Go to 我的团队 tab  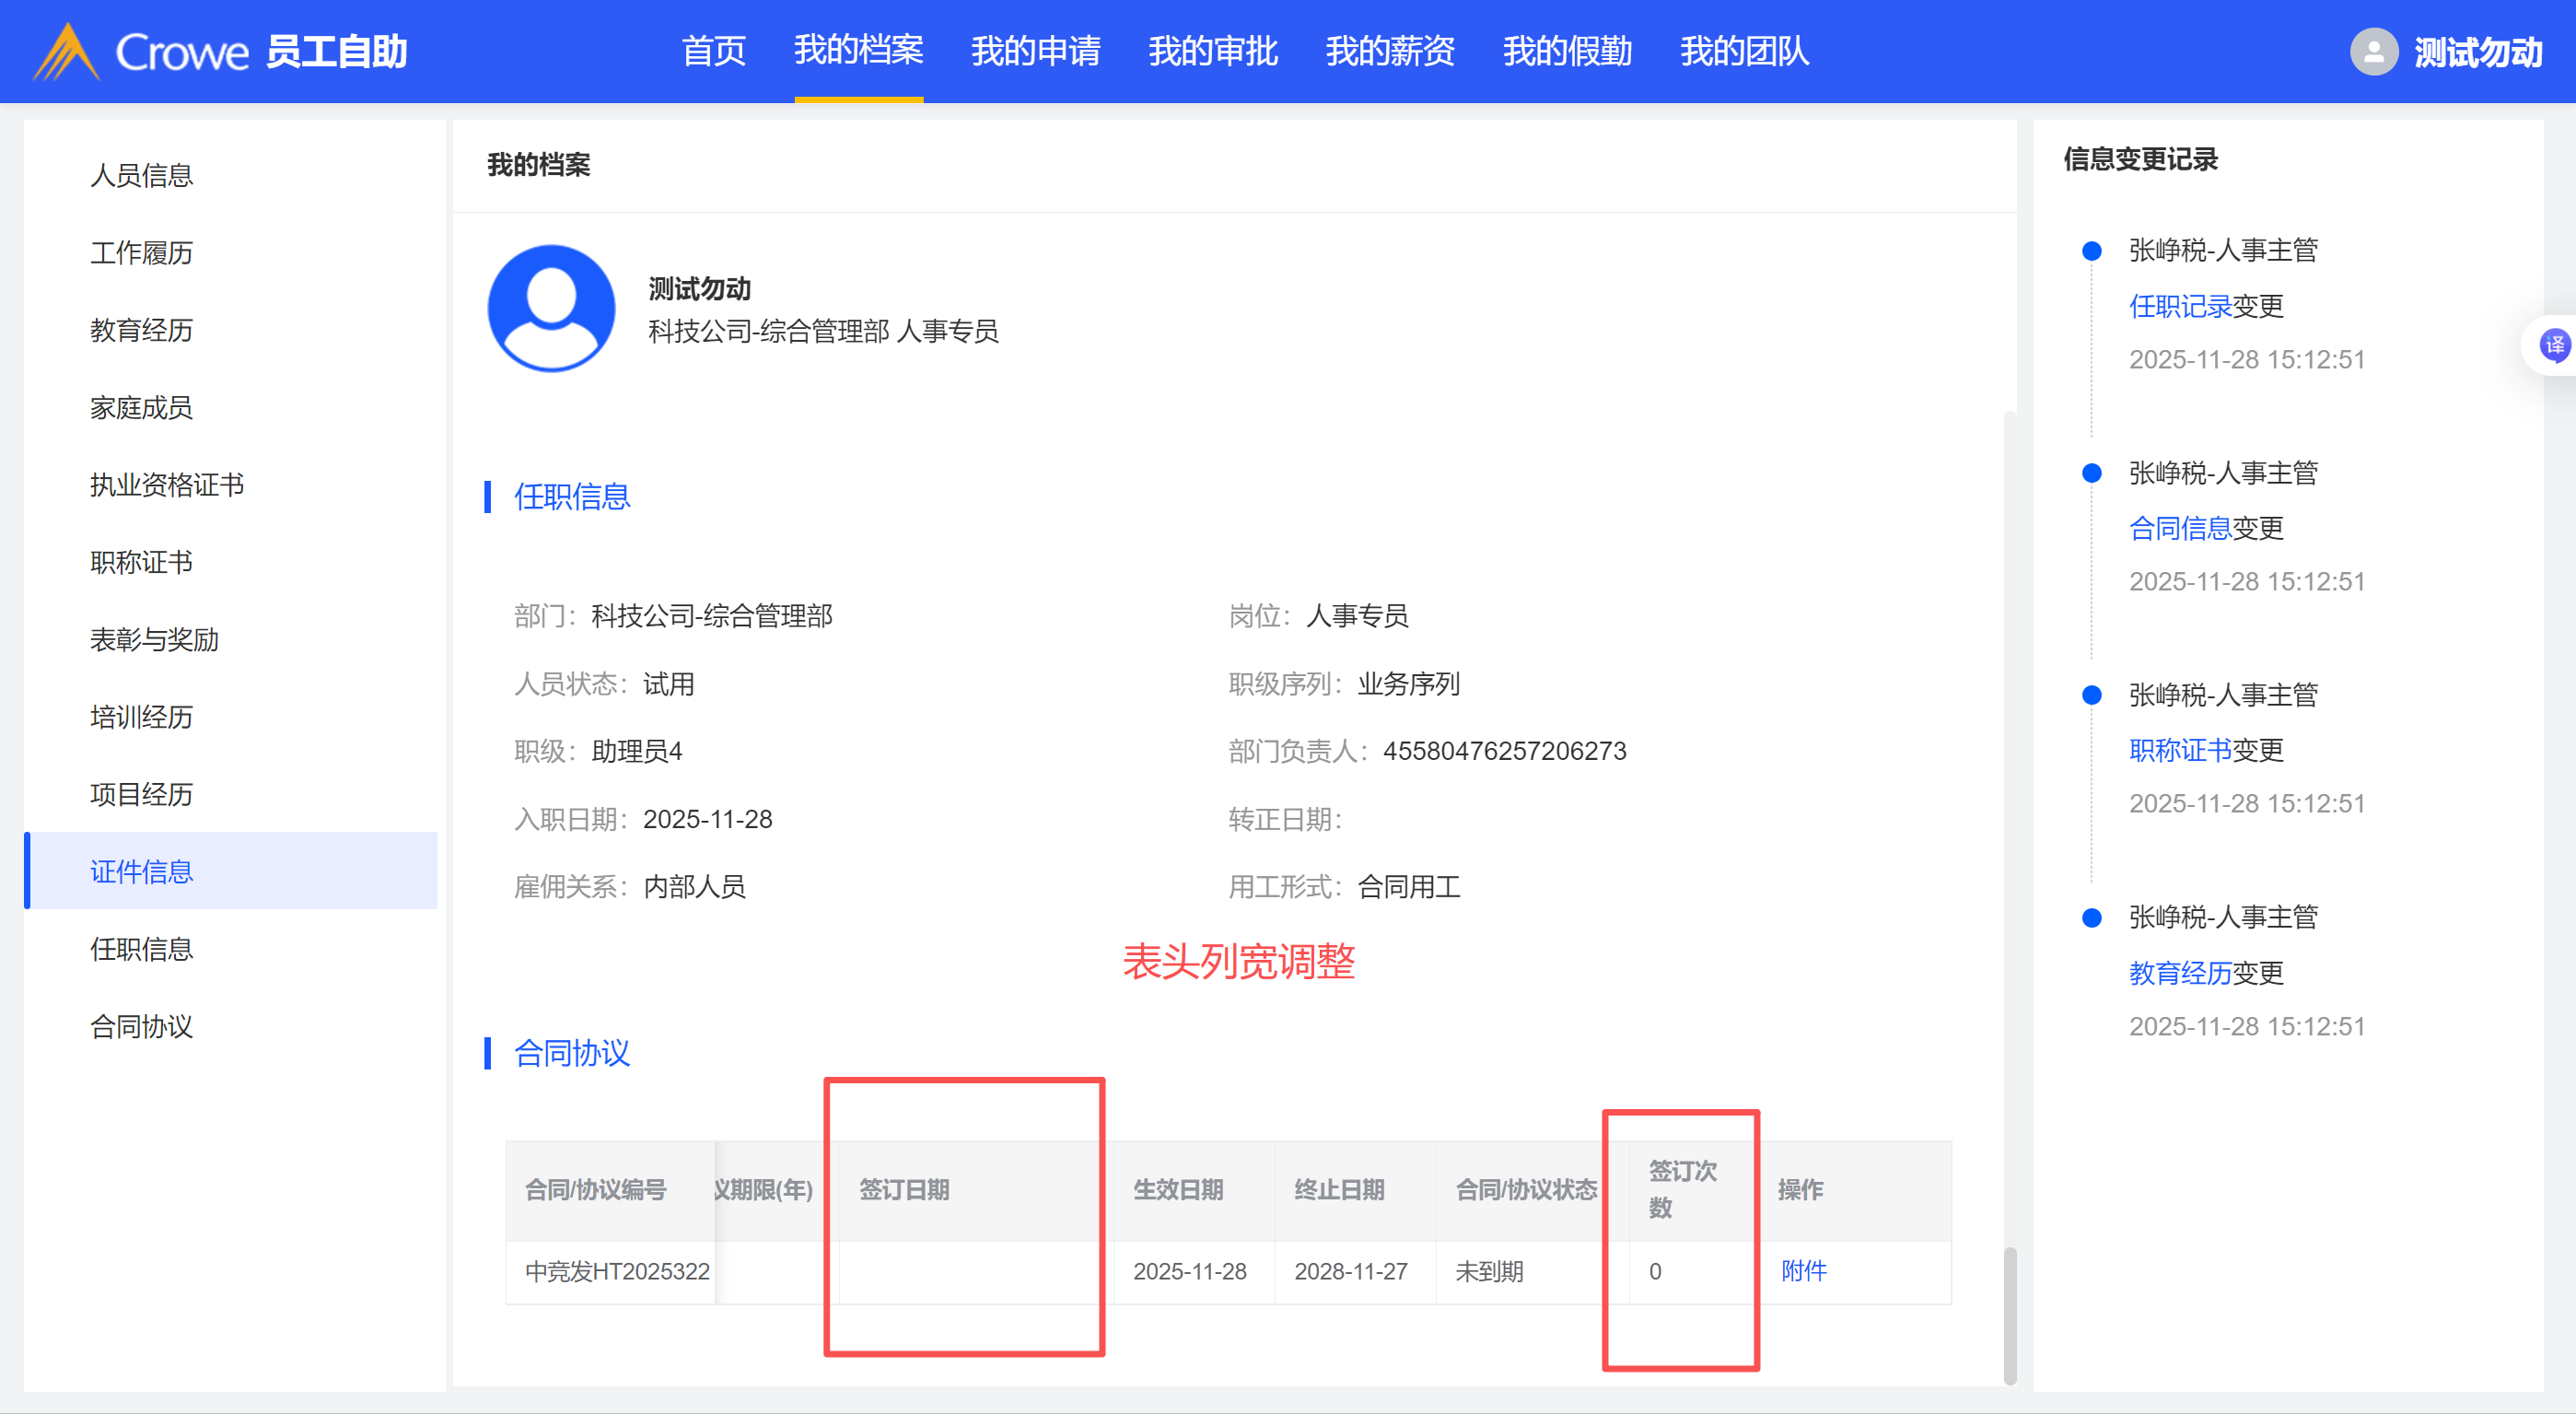pos(1744,52)
